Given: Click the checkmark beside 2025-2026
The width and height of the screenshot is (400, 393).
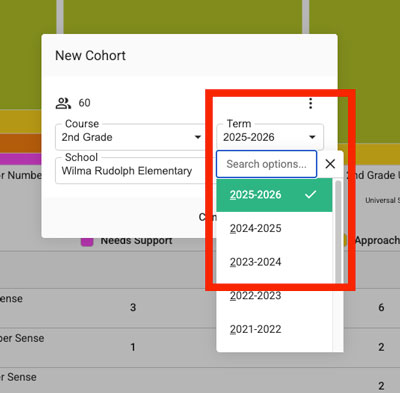Looking at the screenshot, I should (310, 194).
